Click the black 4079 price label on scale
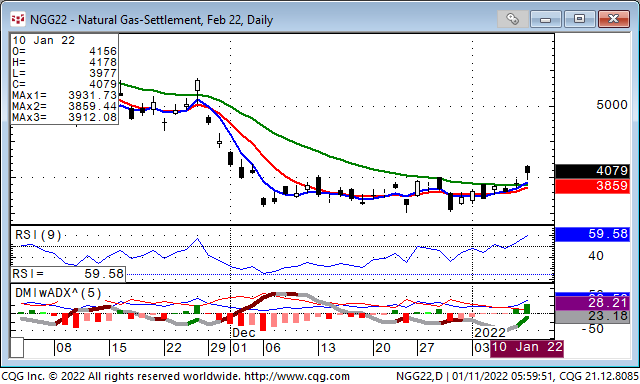 coord(592,171)
